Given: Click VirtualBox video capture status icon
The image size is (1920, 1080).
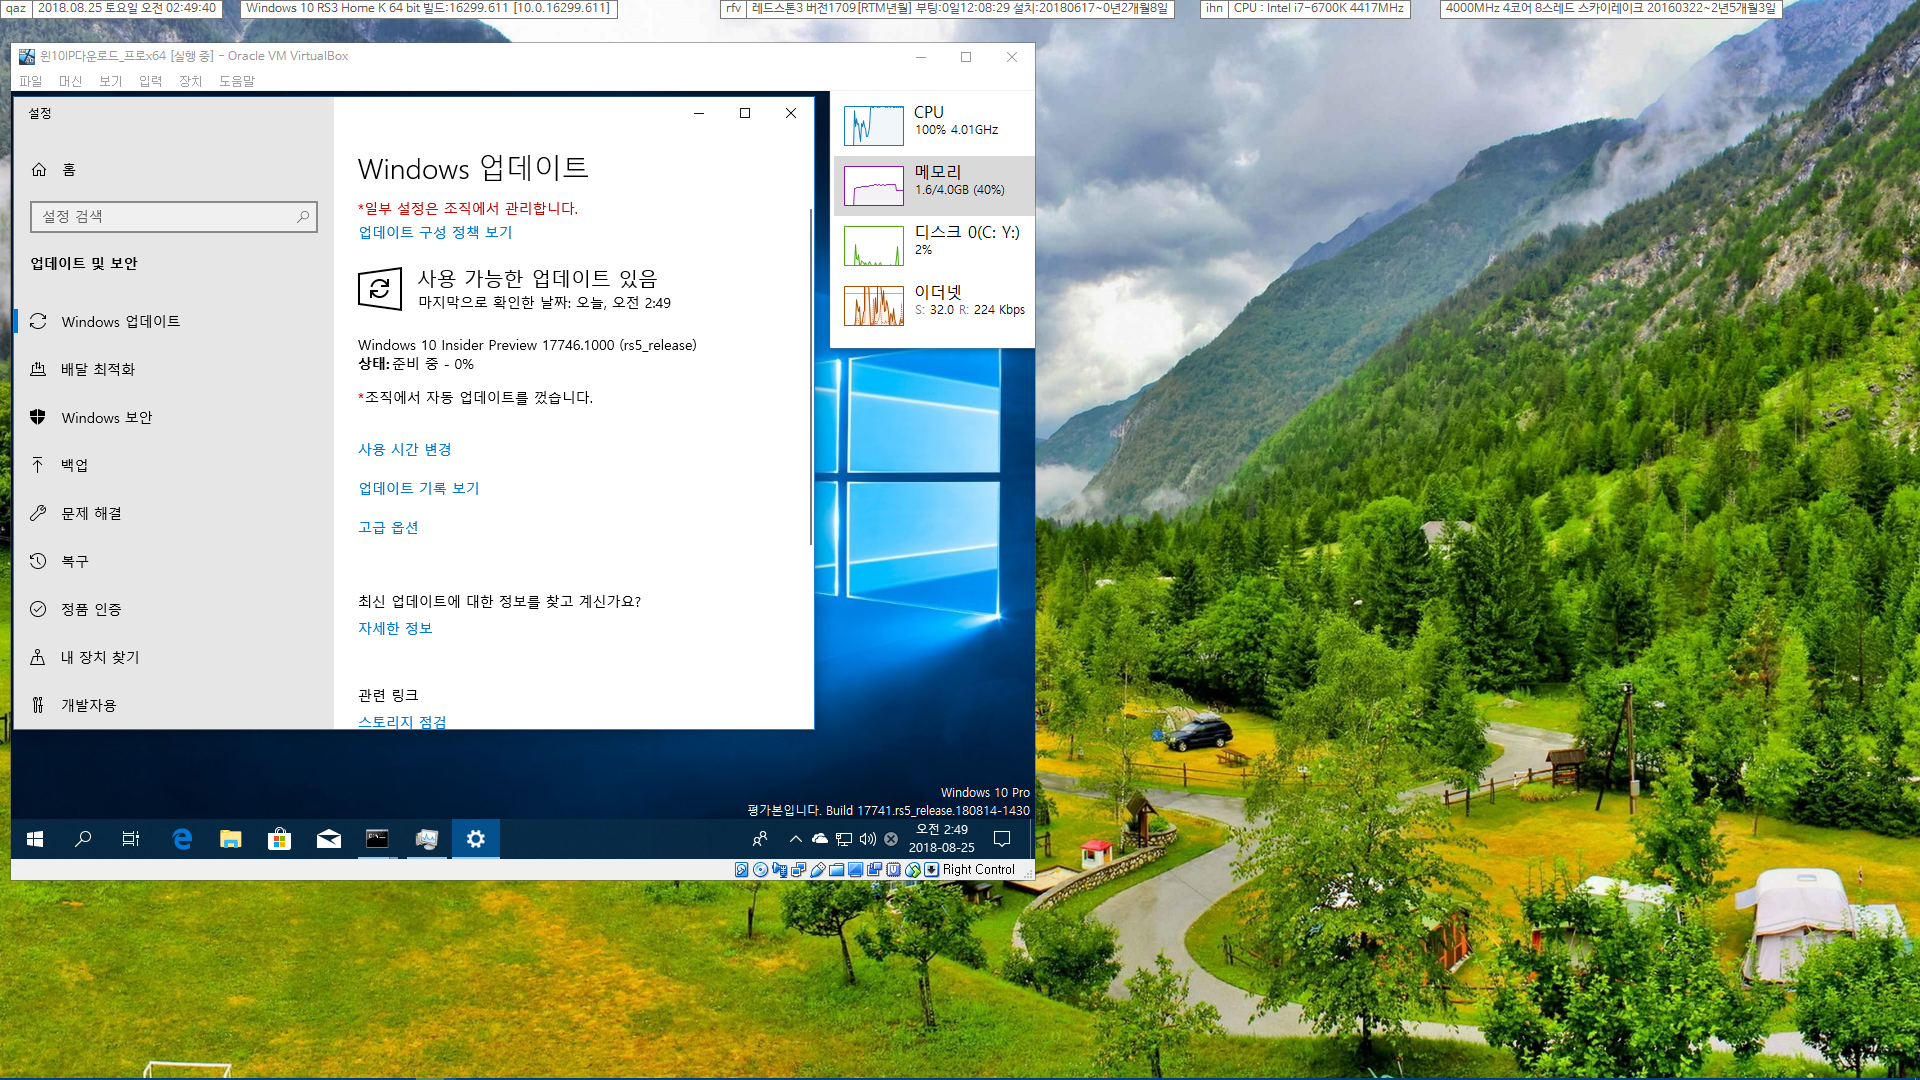Looking at the screenshot, I should [875, 869].
